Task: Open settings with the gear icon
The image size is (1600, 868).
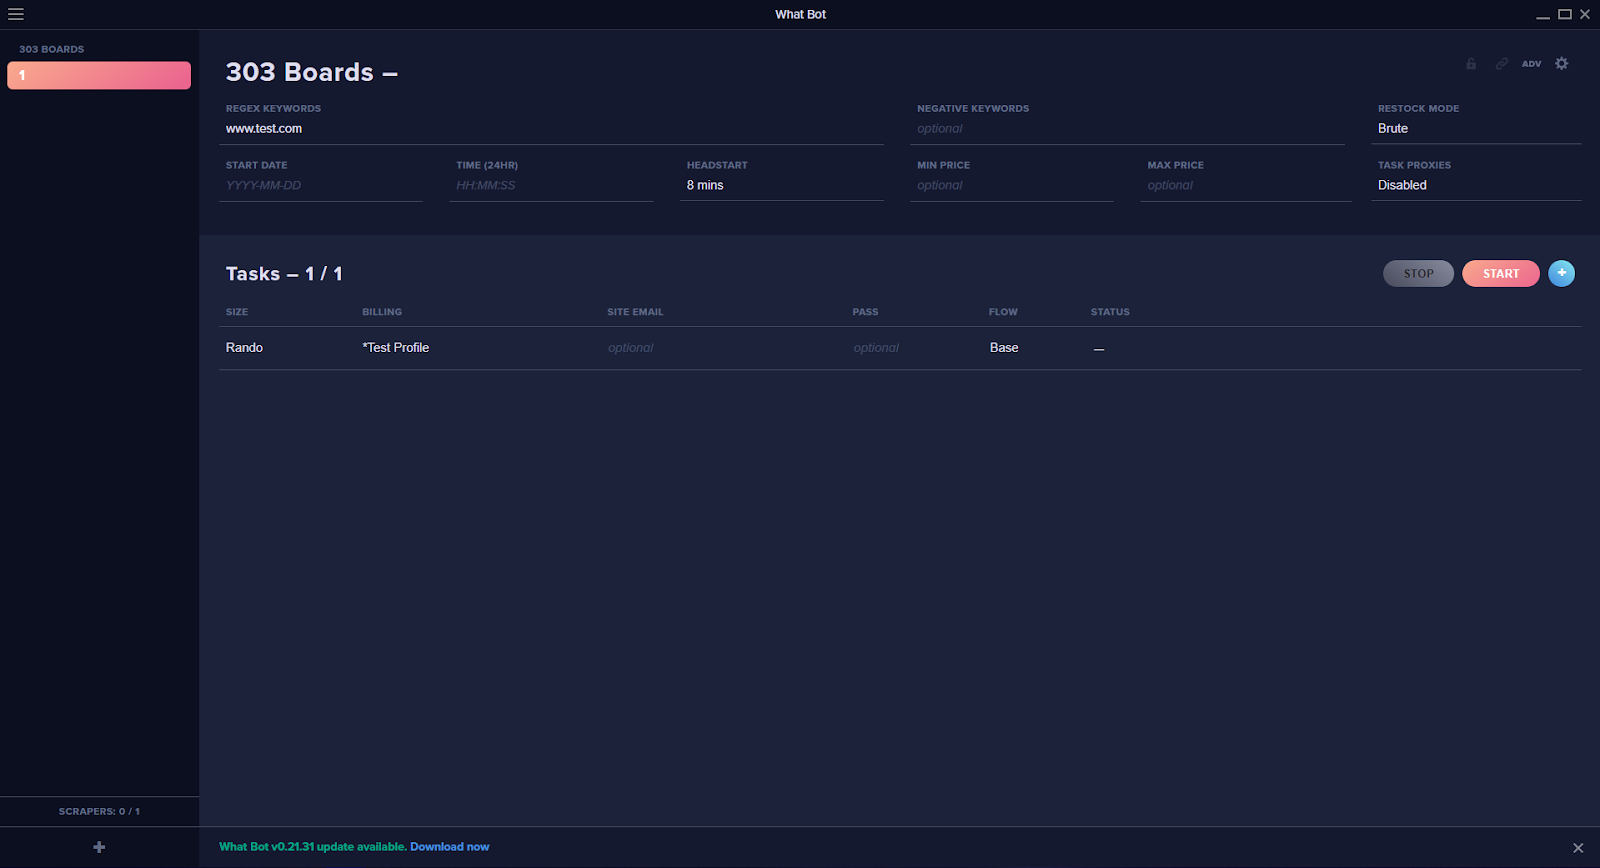Action: [x=1562, y=64]
